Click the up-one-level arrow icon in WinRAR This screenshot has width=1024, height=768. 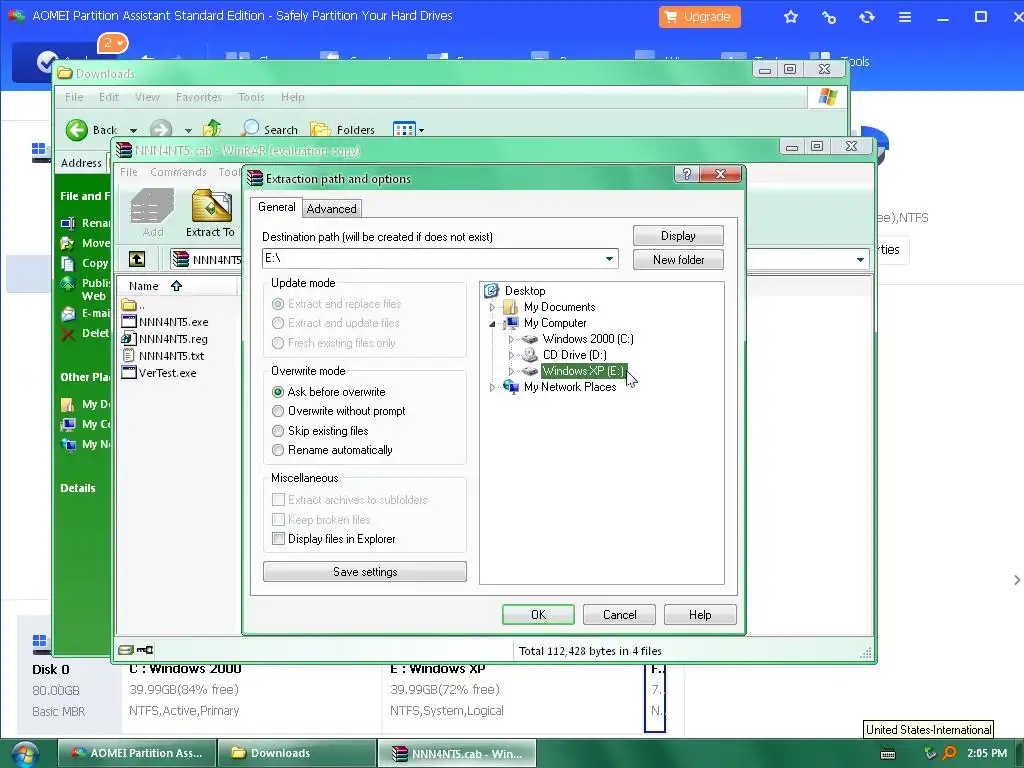tap(137, 259)
